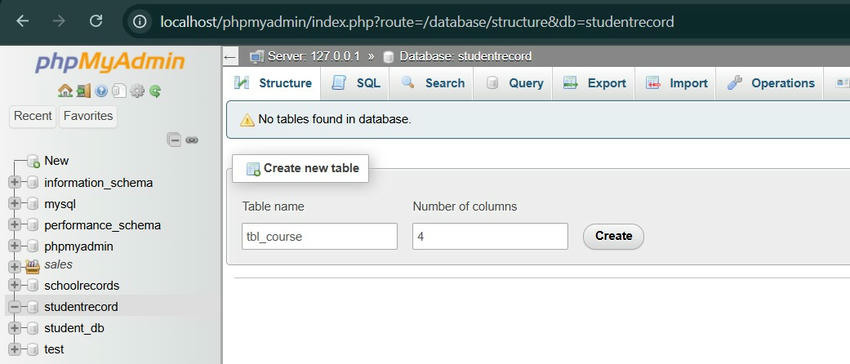This screenshot has height=364, width=850.
Task: Select information_schema database name
Action: click(x=98, y=183)
